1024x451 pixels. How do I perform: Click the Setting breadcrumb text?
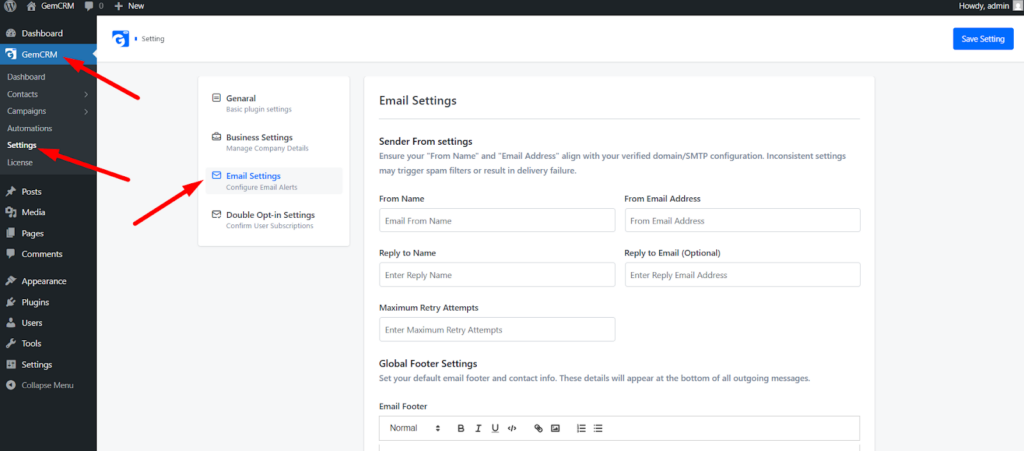coord(153,39)
